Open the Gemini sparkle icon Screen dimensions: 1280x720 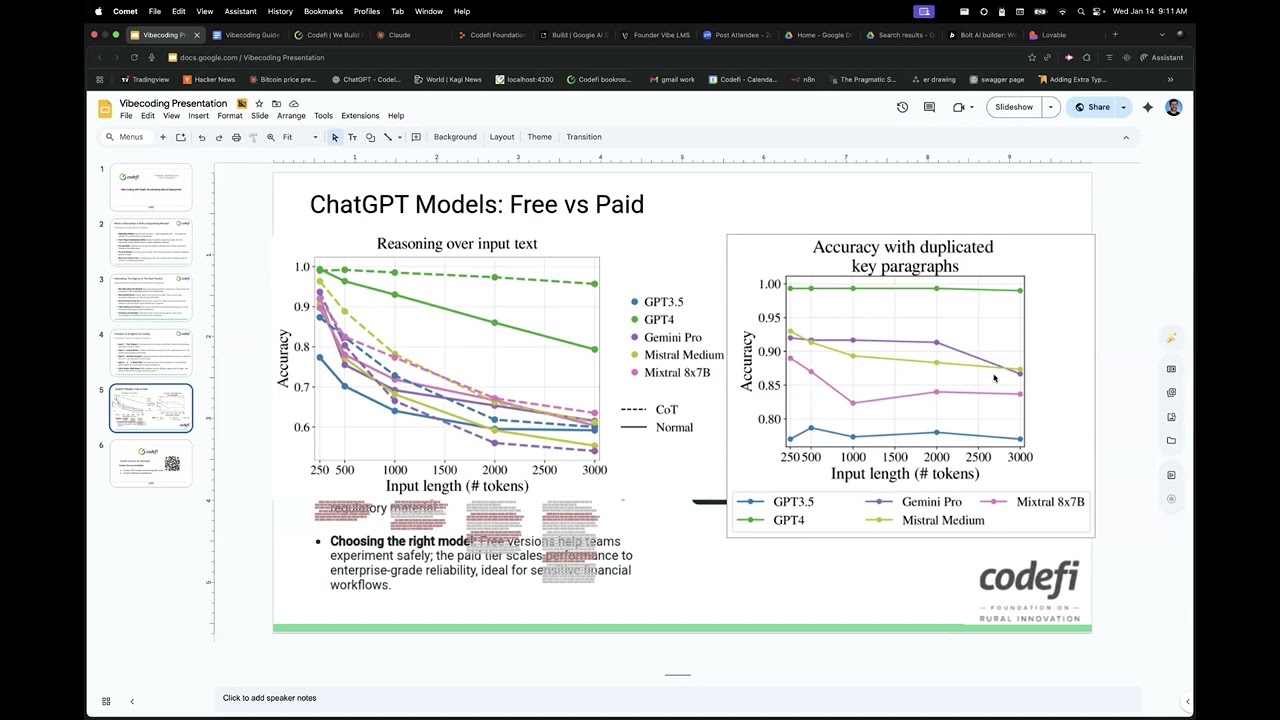(1148, 107)
